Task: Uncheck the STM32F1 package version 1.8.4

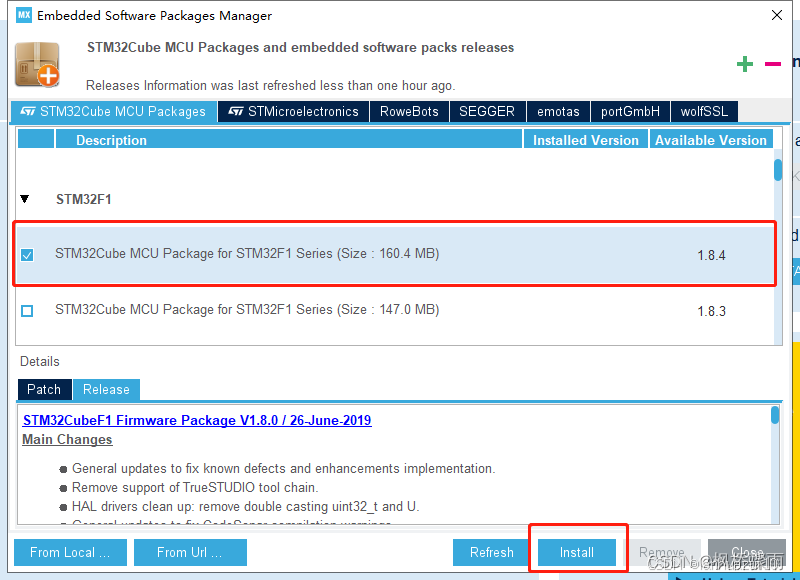Action: pyautogui.click(x=27, y=255)
